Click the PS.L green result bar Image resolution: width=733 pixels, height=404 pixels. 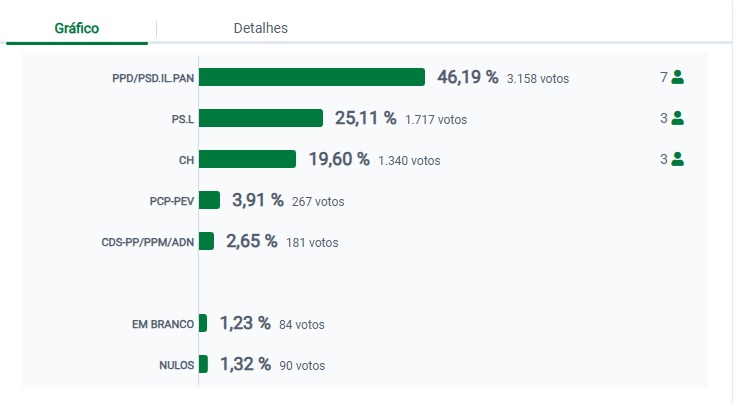coord(261,118)
